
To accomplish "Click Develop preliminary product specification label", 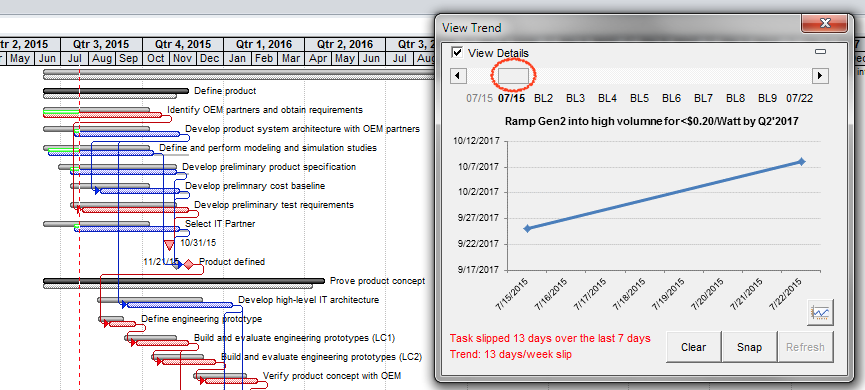I will (269, 167).
